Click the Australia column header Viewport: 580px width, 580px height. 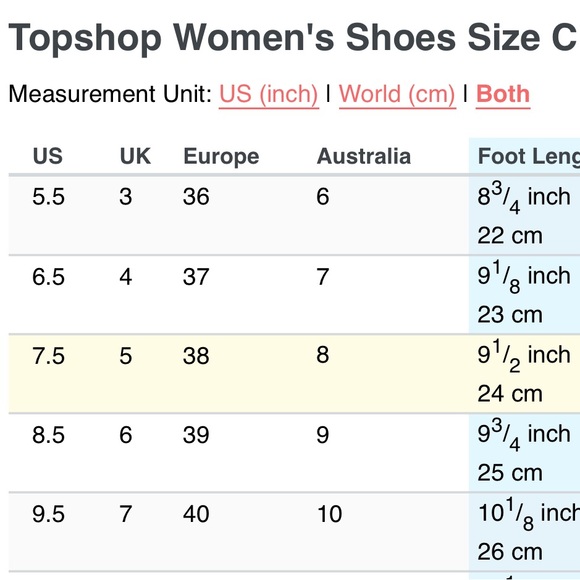pos(364,156)
